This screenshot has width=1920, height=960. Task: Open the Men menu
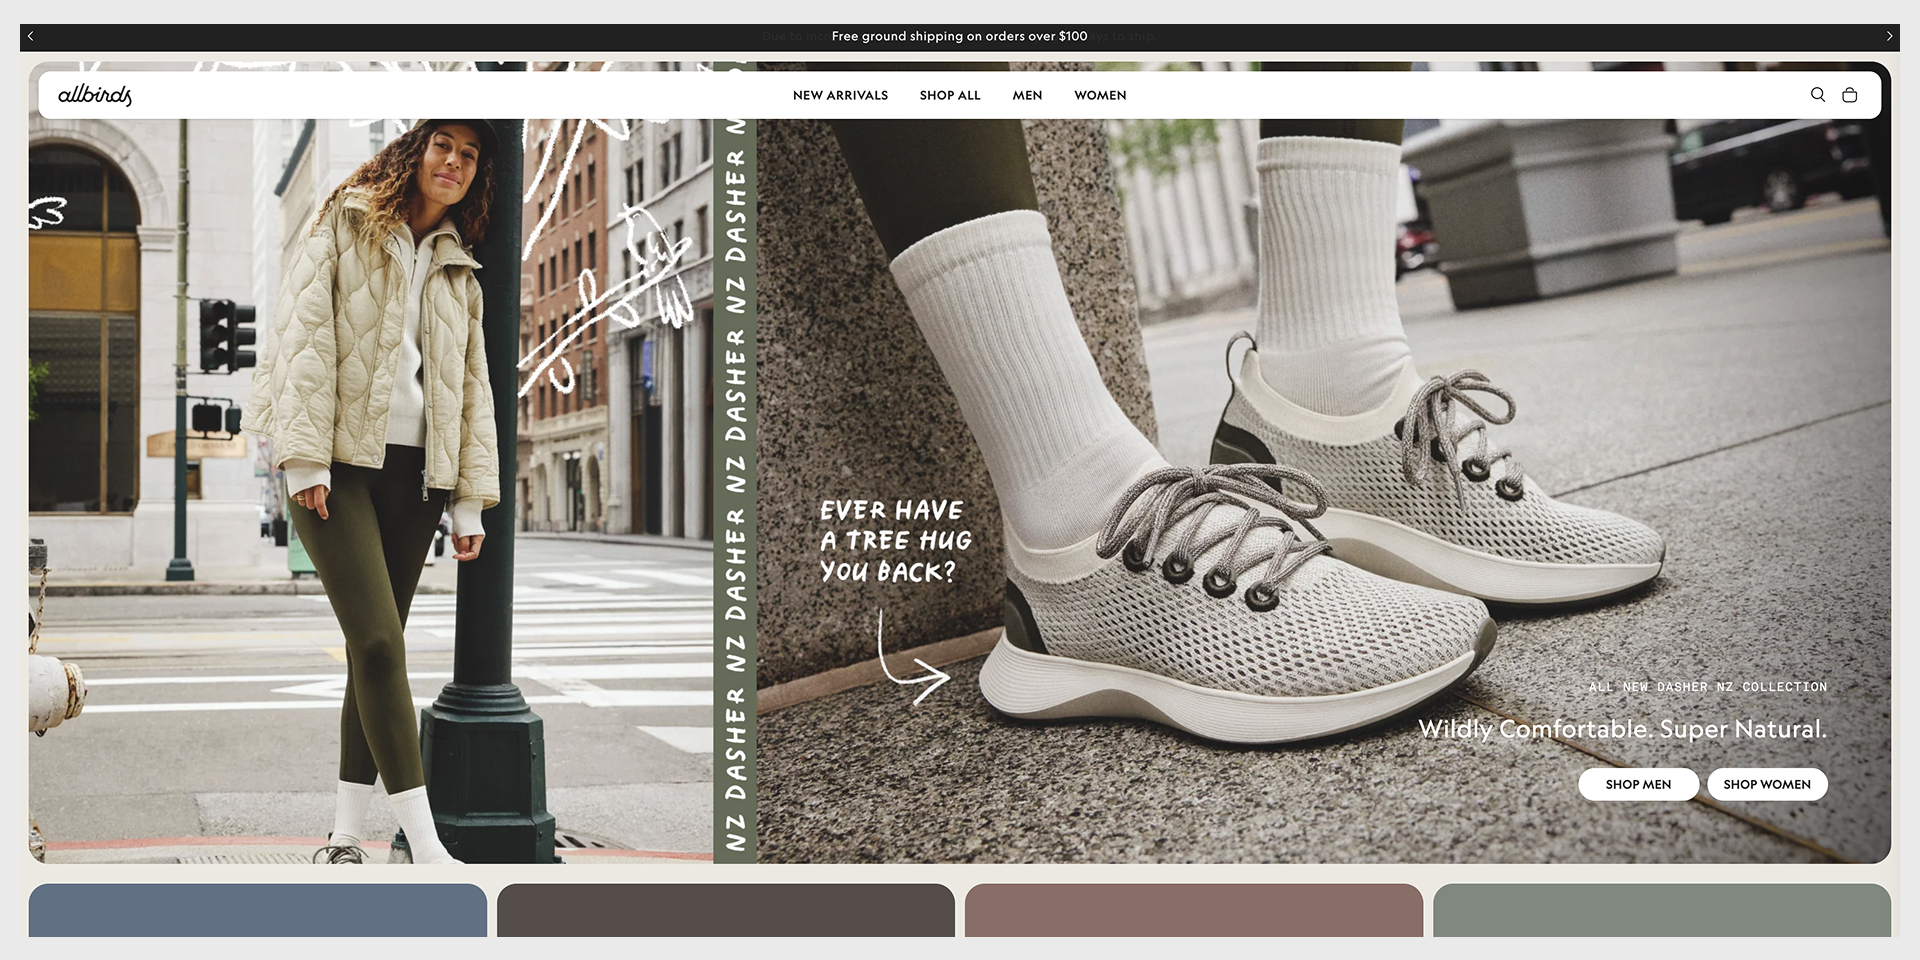(1027, 95)
